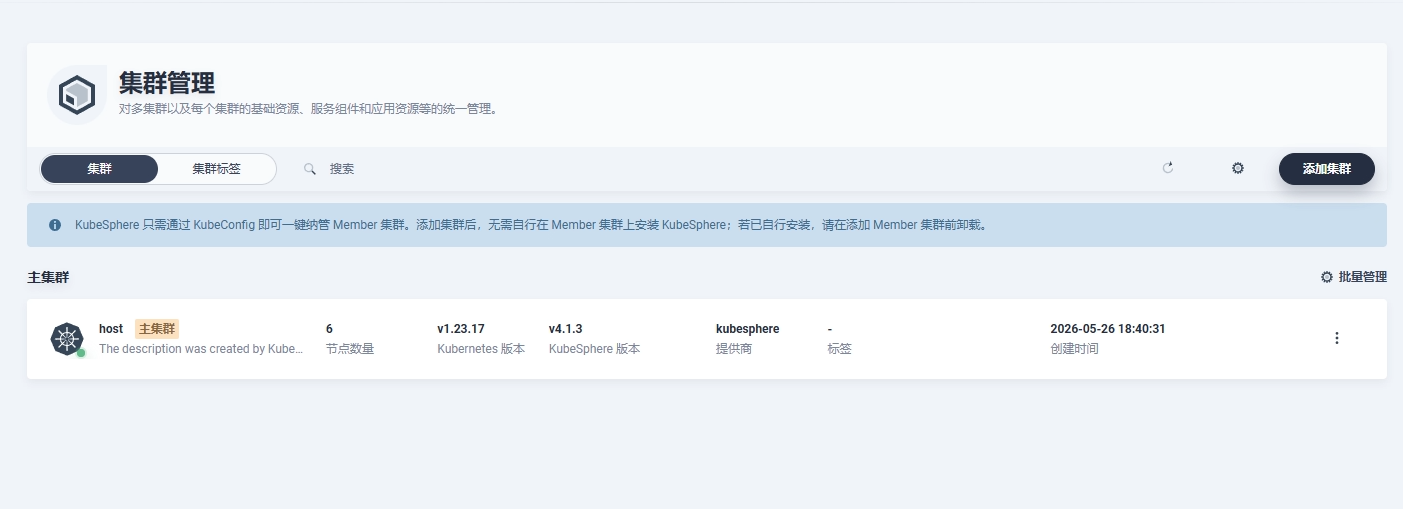The image size is (1403, 509).
Task: Click the 提供商 label
Action: 734,349
